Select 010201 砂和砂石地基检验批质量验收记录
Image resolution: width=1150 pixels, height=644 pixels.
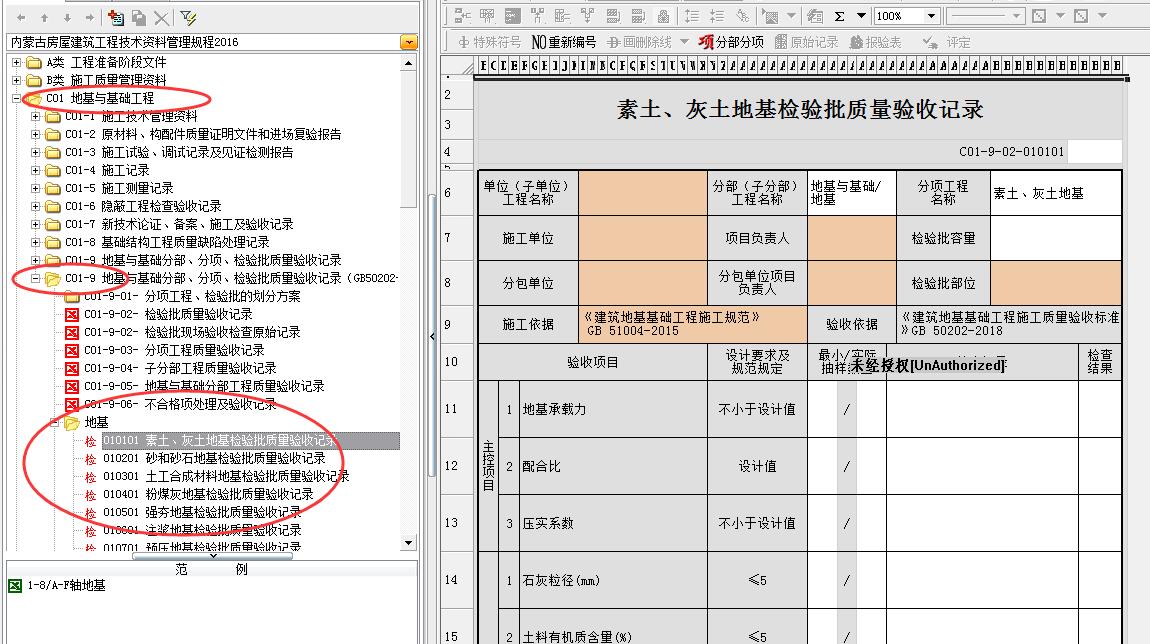click(x=213, y=458)
